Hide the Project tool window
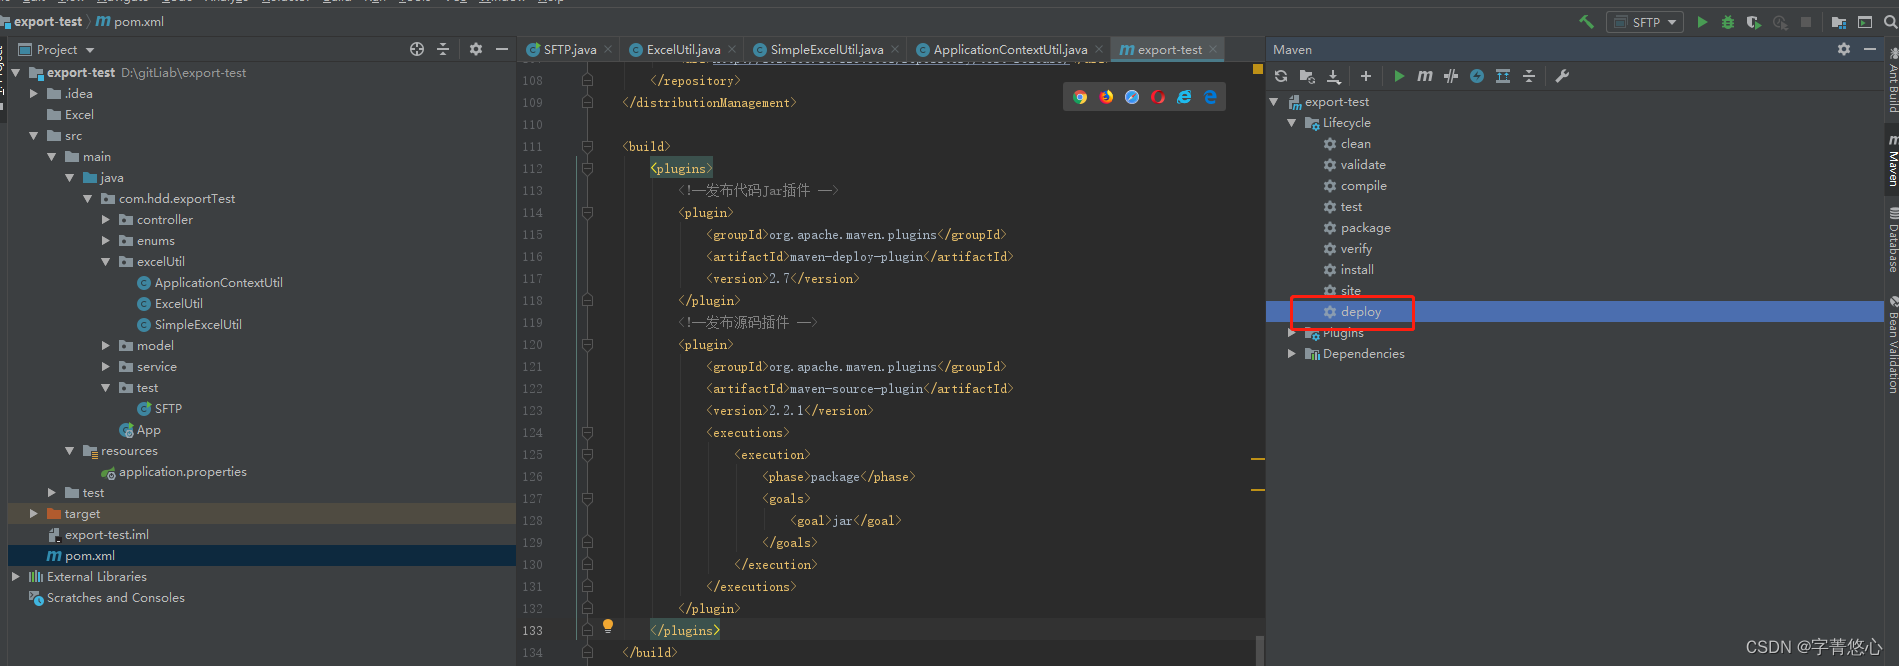1899x666 pixels. (502, 49)
